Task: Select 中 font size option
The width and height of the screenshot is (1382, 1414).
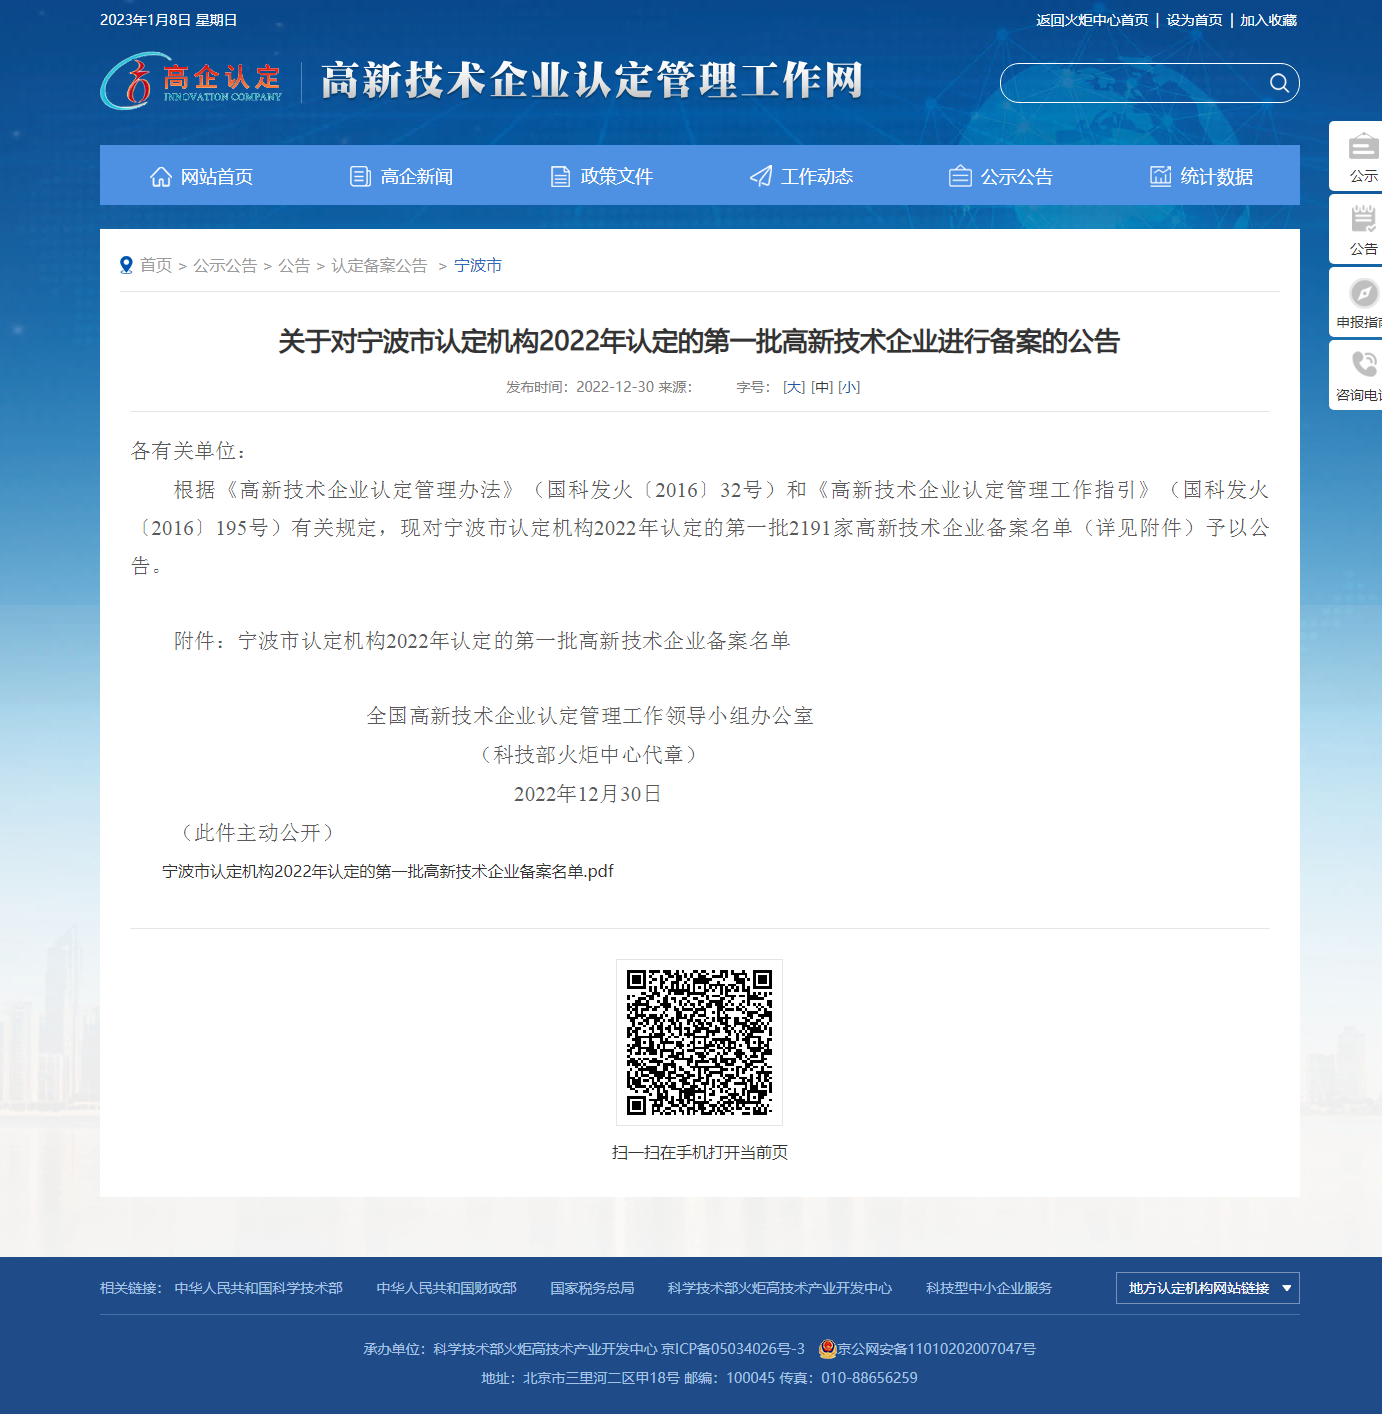Action: [820, 387]
